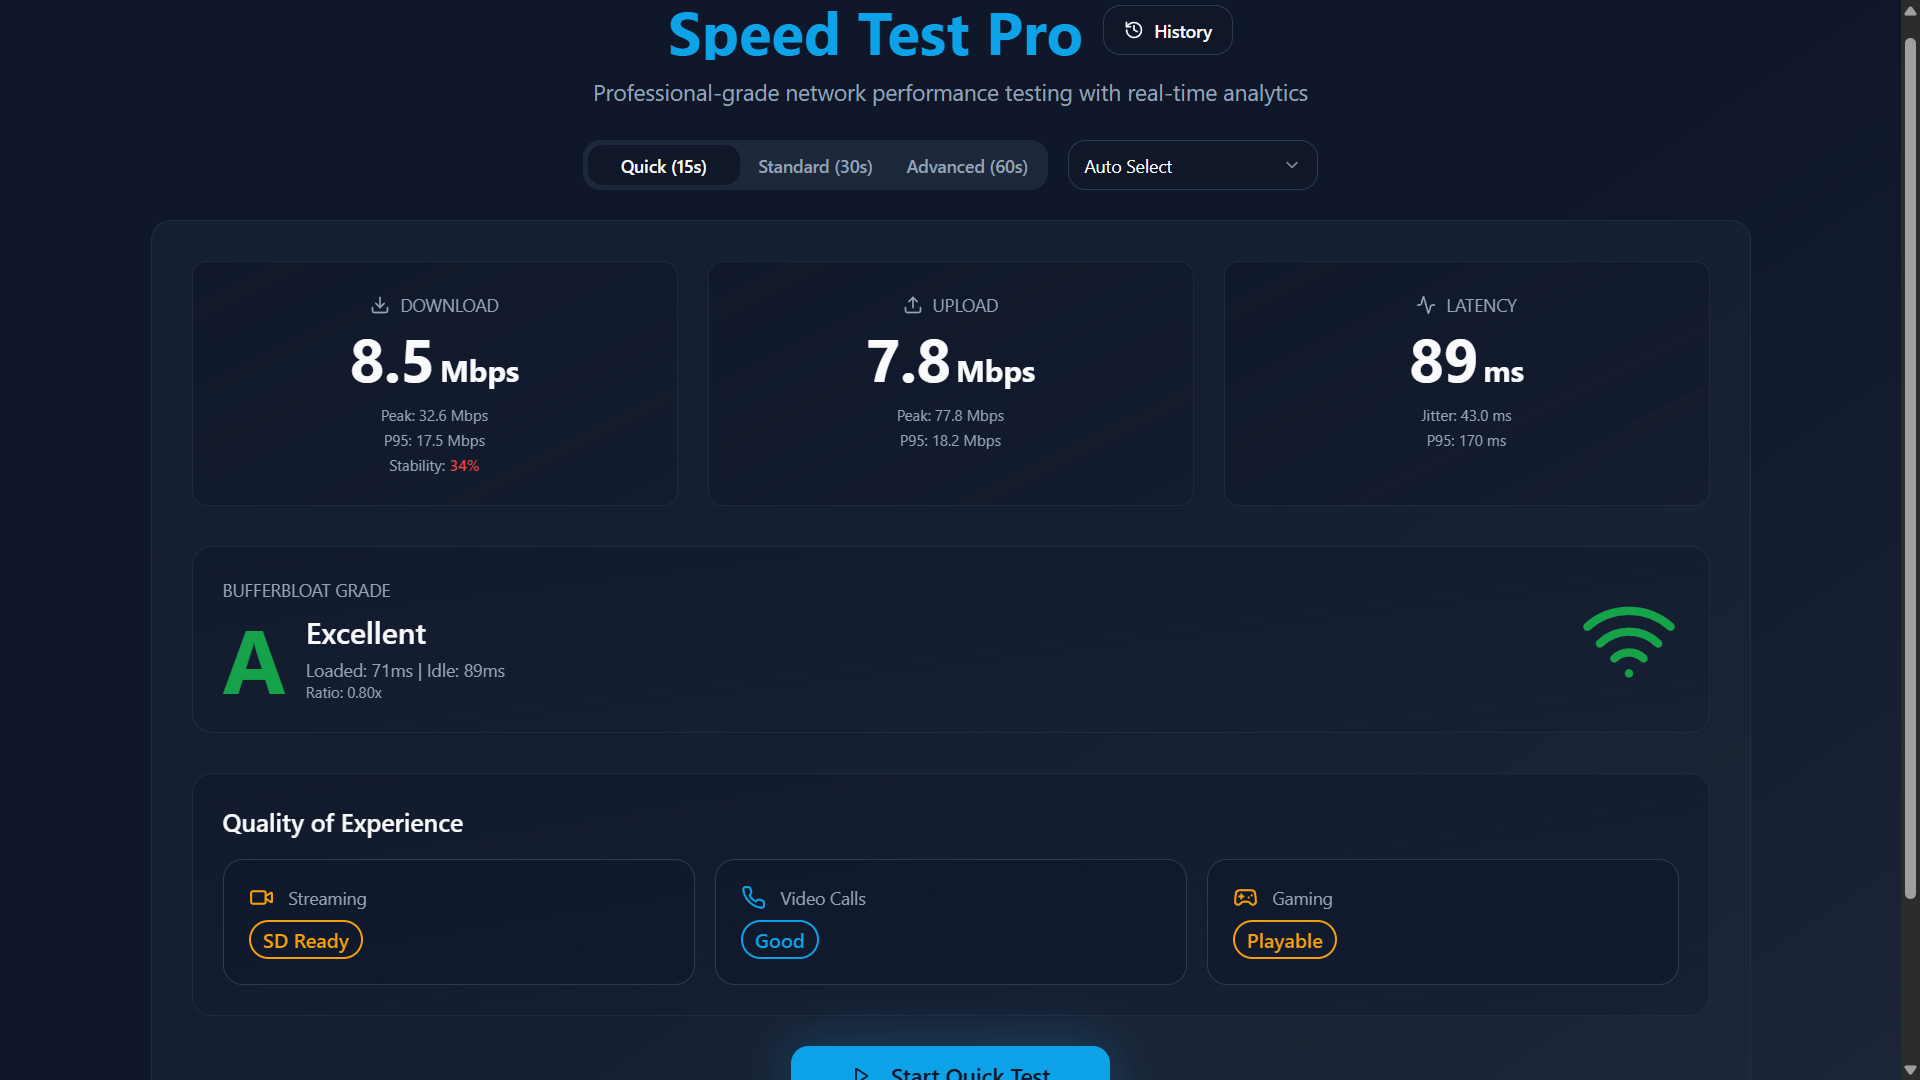Click the Gaming controller icon
The image size is (1920, 1080).
[1245, 898]
